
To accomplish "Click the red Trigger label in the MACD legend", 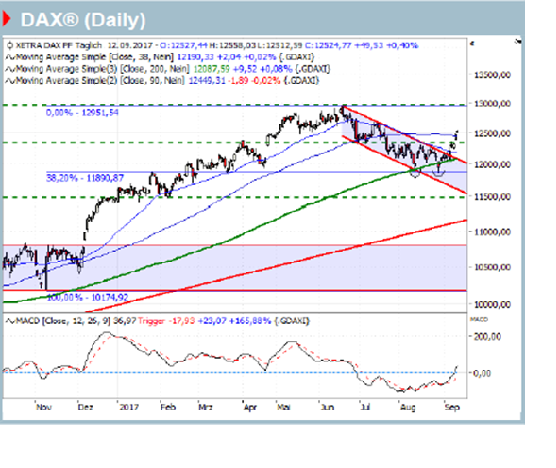I will point(151,321).
